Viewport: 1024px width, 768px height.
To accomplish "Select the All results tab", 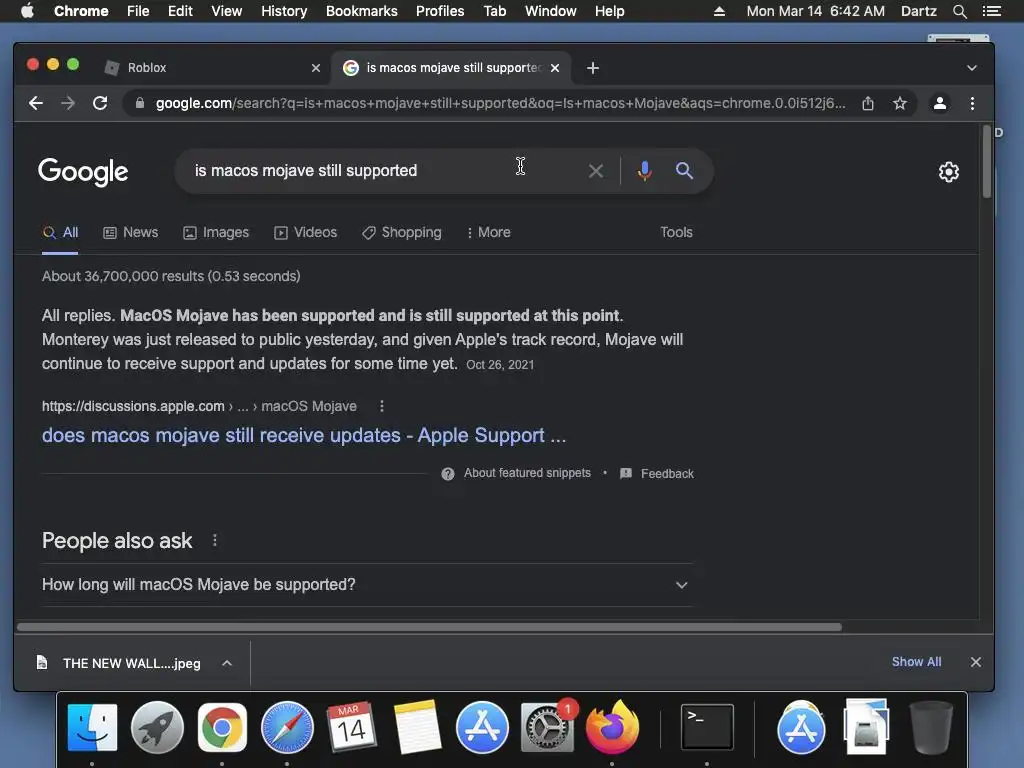I will (60, 232).
